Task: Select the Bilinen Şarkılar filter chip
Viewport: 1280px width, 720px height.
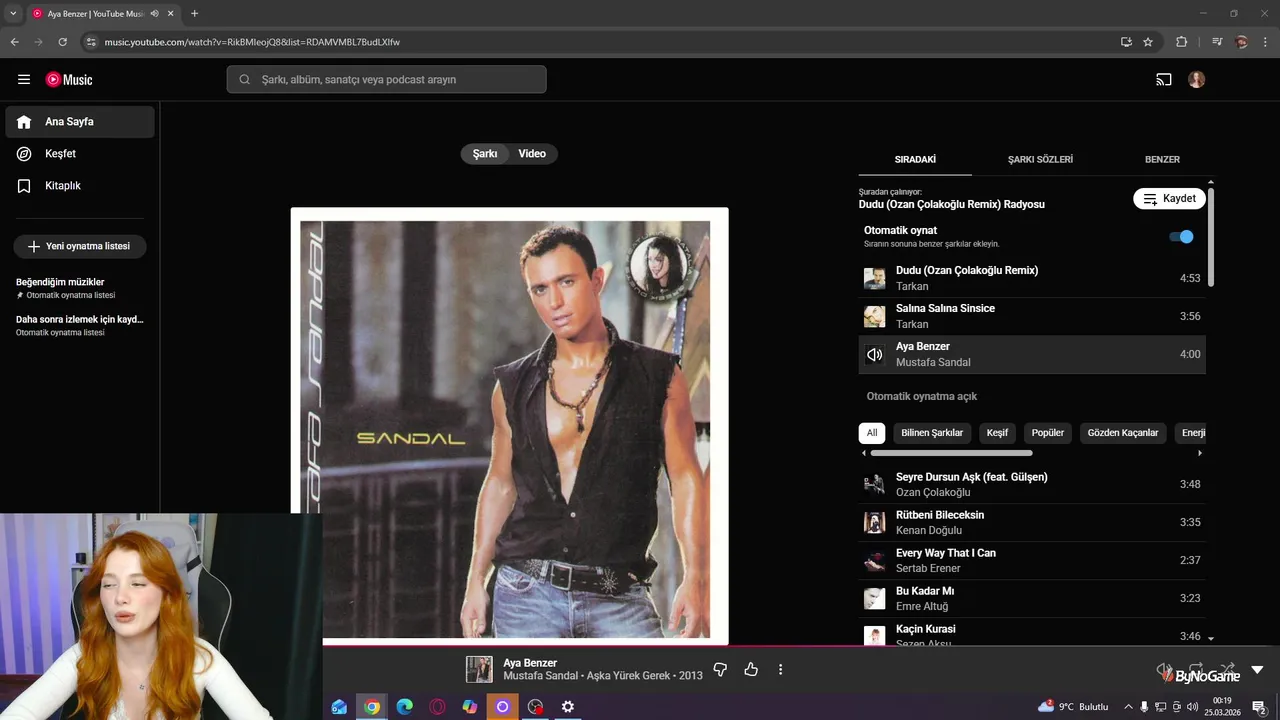Action: click(x=932, y=433)
